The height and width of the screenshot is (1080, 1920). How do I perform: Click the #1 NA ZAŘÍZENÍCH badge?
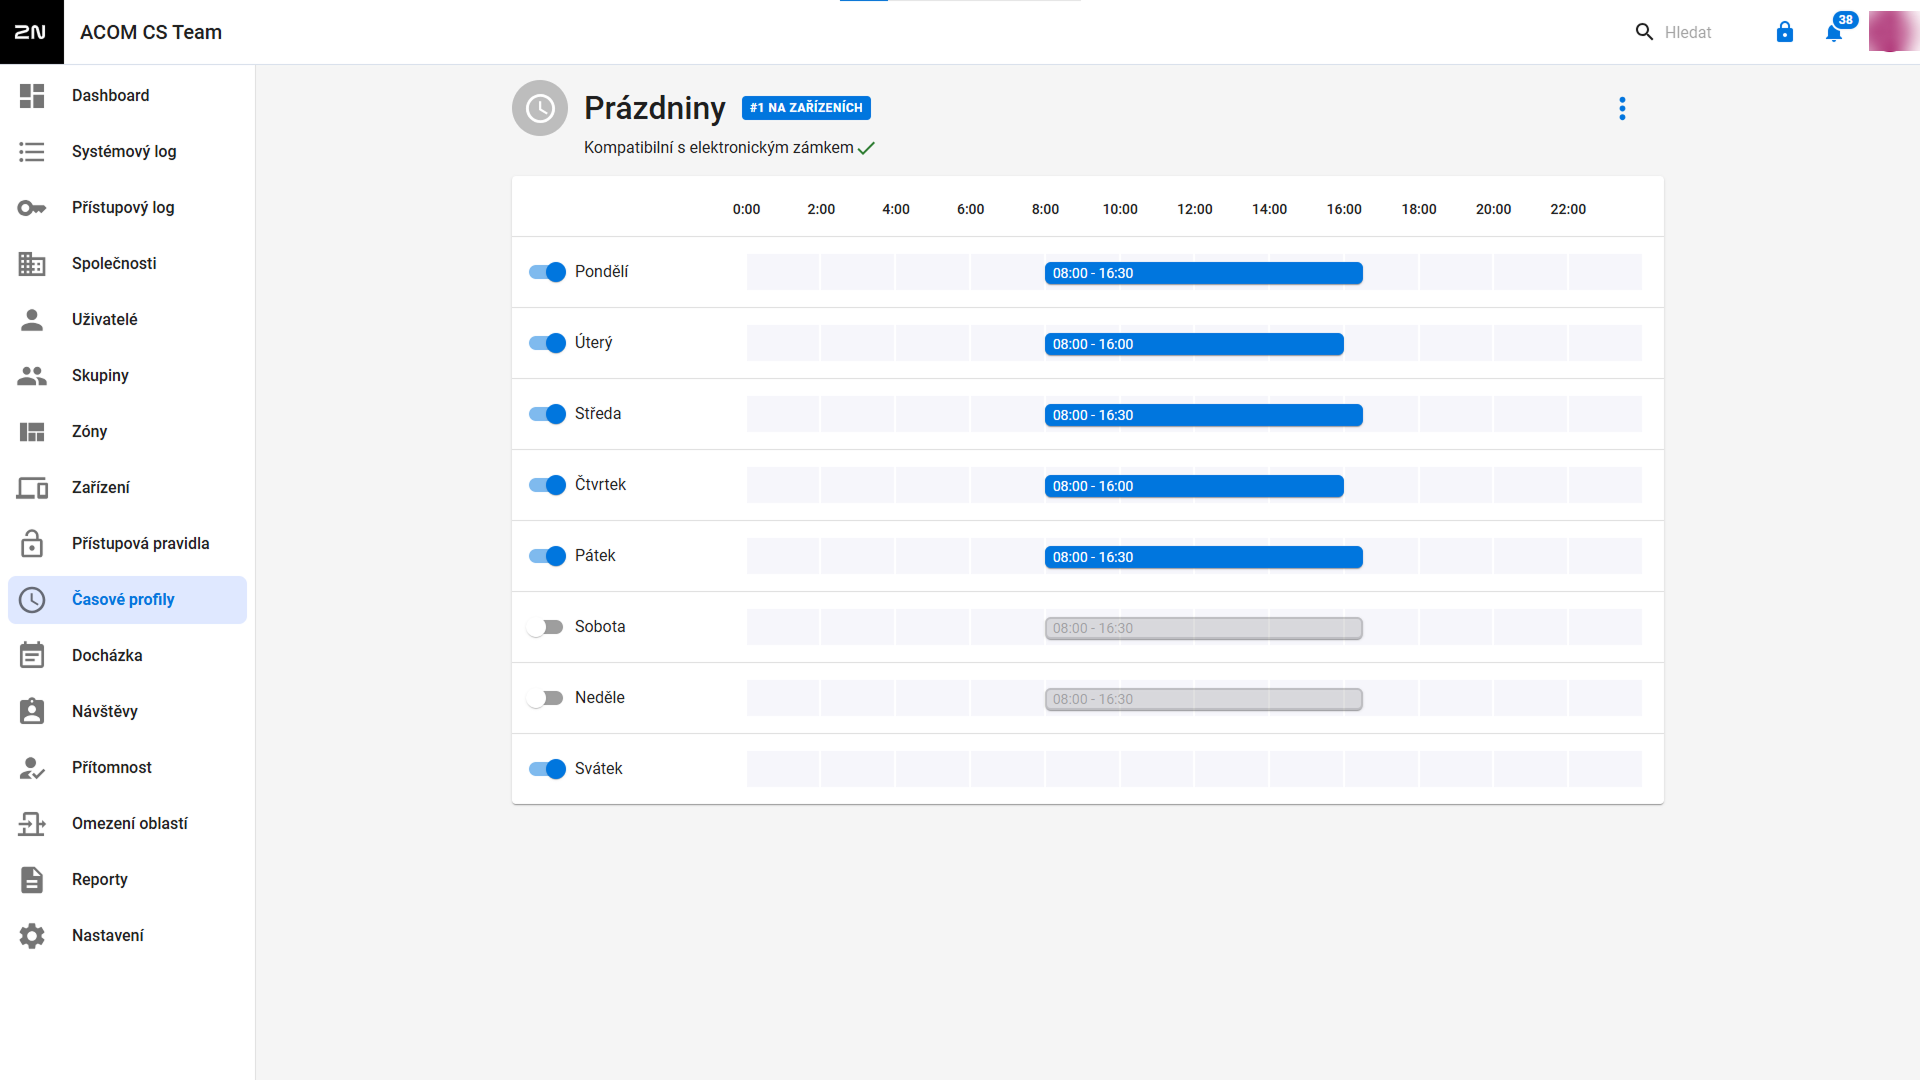[806, 108]
